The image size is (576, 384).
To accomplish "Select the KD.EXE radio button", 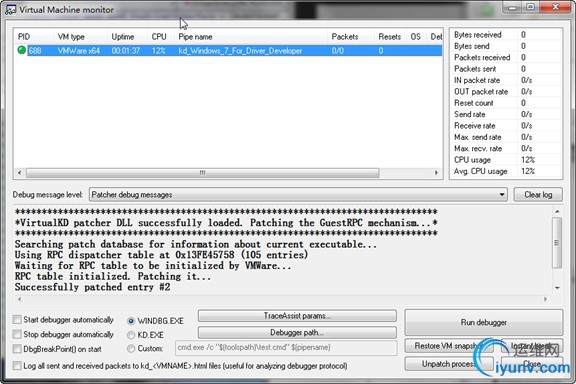I will (131, 335).
